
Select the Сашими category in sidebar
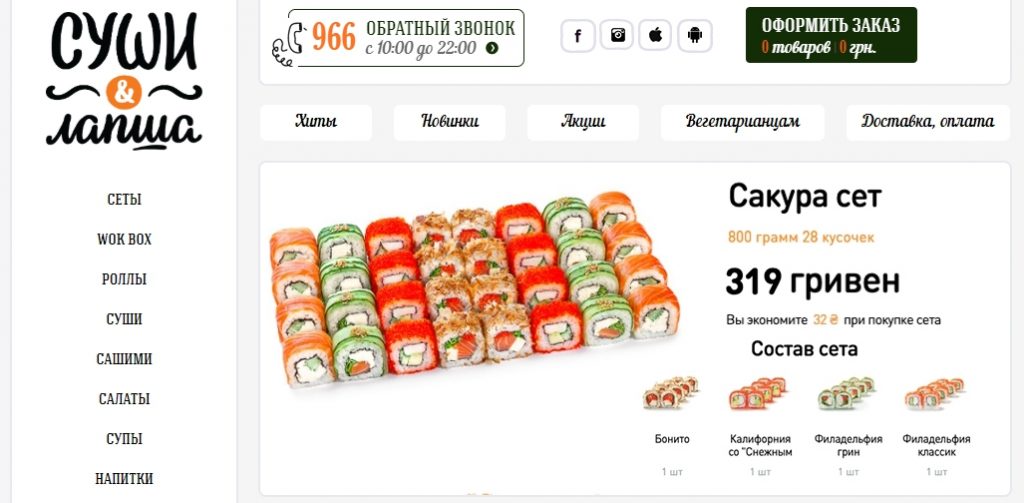(x=124, y=359)
